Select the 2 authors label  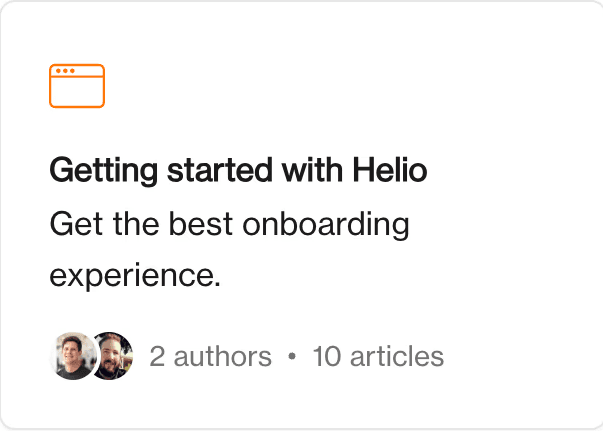pos(210,356)
